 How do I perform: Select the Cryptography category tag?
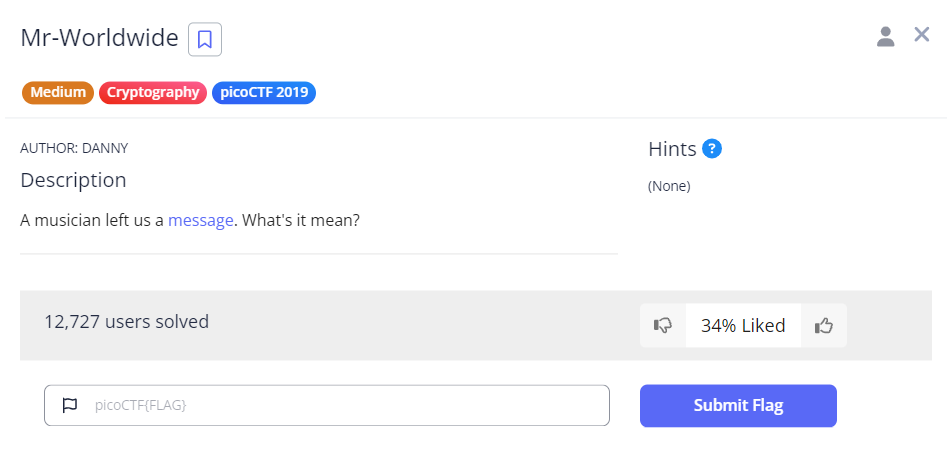pyautogui.click(x=153, y=93)
